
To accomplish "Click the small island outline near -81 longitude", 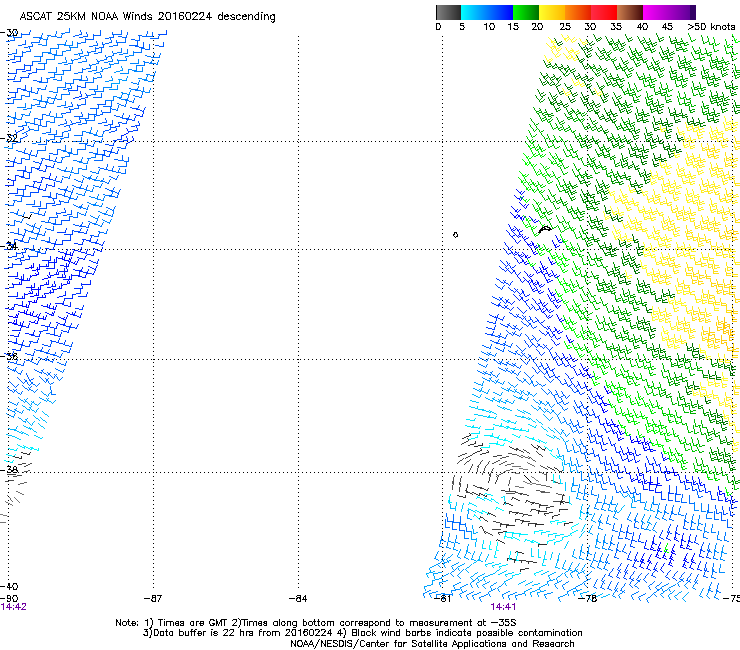I will [455, 235].
